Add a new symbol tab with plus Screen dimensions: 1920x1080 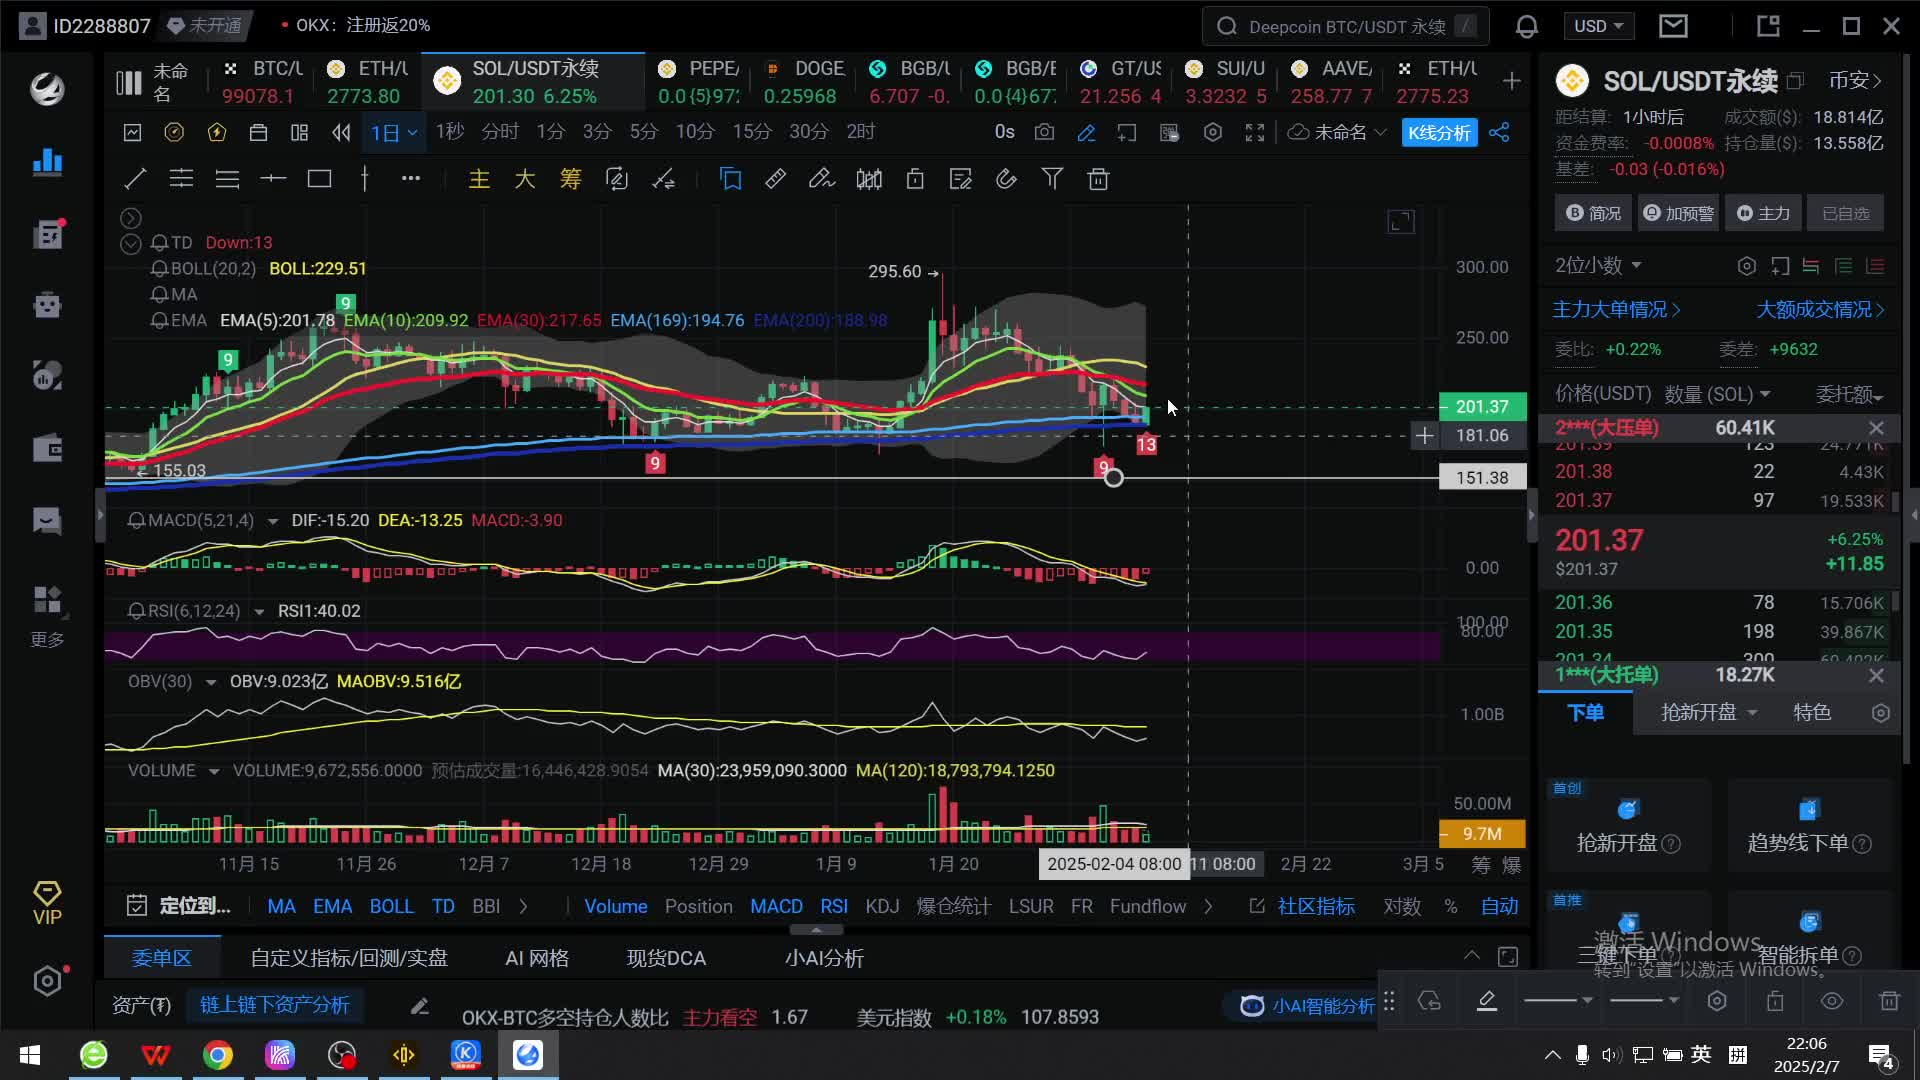[x=1511, y=81]
